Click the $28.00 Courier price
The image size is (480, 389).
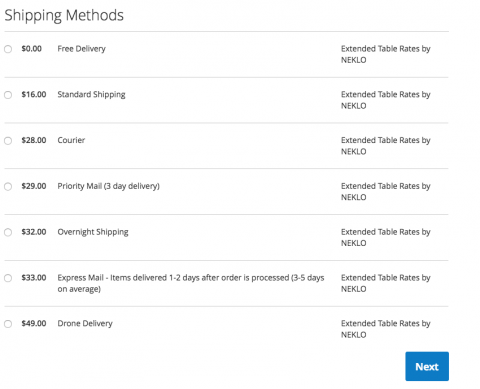[x=34, y=140]
